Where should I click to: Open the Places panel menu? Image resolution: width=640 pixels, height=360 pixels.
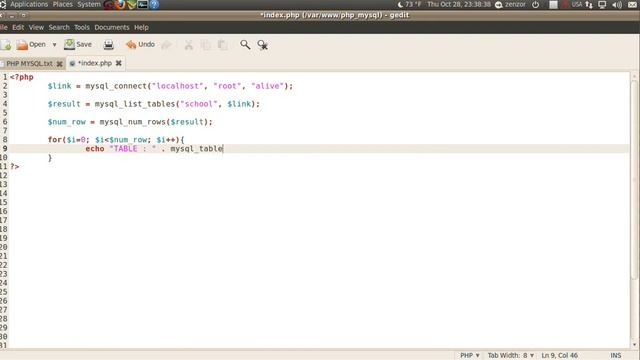pos(62,4)
